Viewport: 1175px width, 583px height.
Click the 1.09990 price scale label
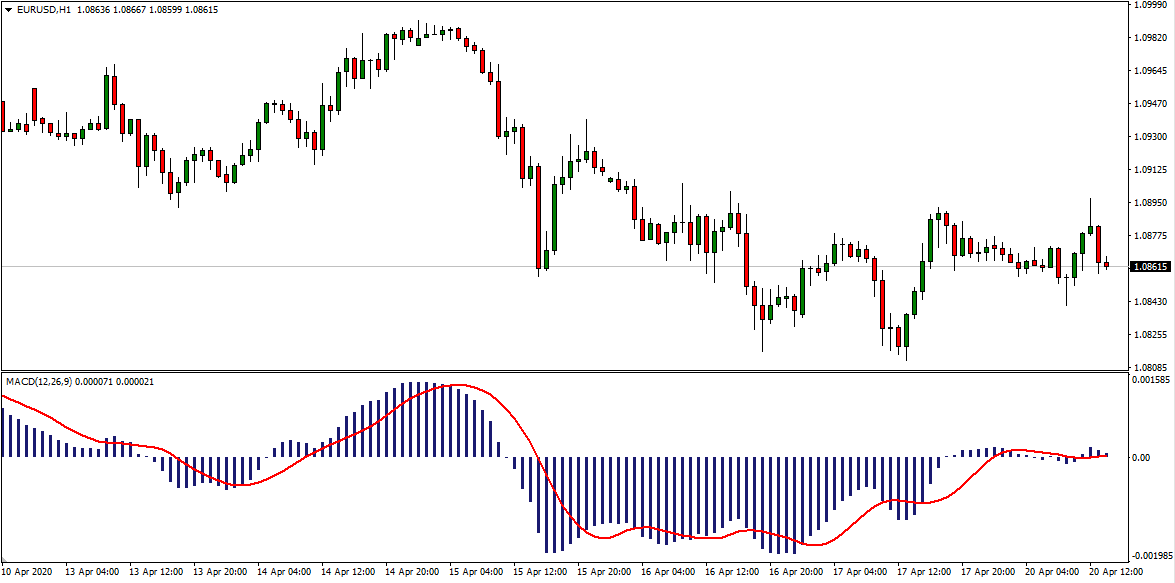[x=1151, y=5]
